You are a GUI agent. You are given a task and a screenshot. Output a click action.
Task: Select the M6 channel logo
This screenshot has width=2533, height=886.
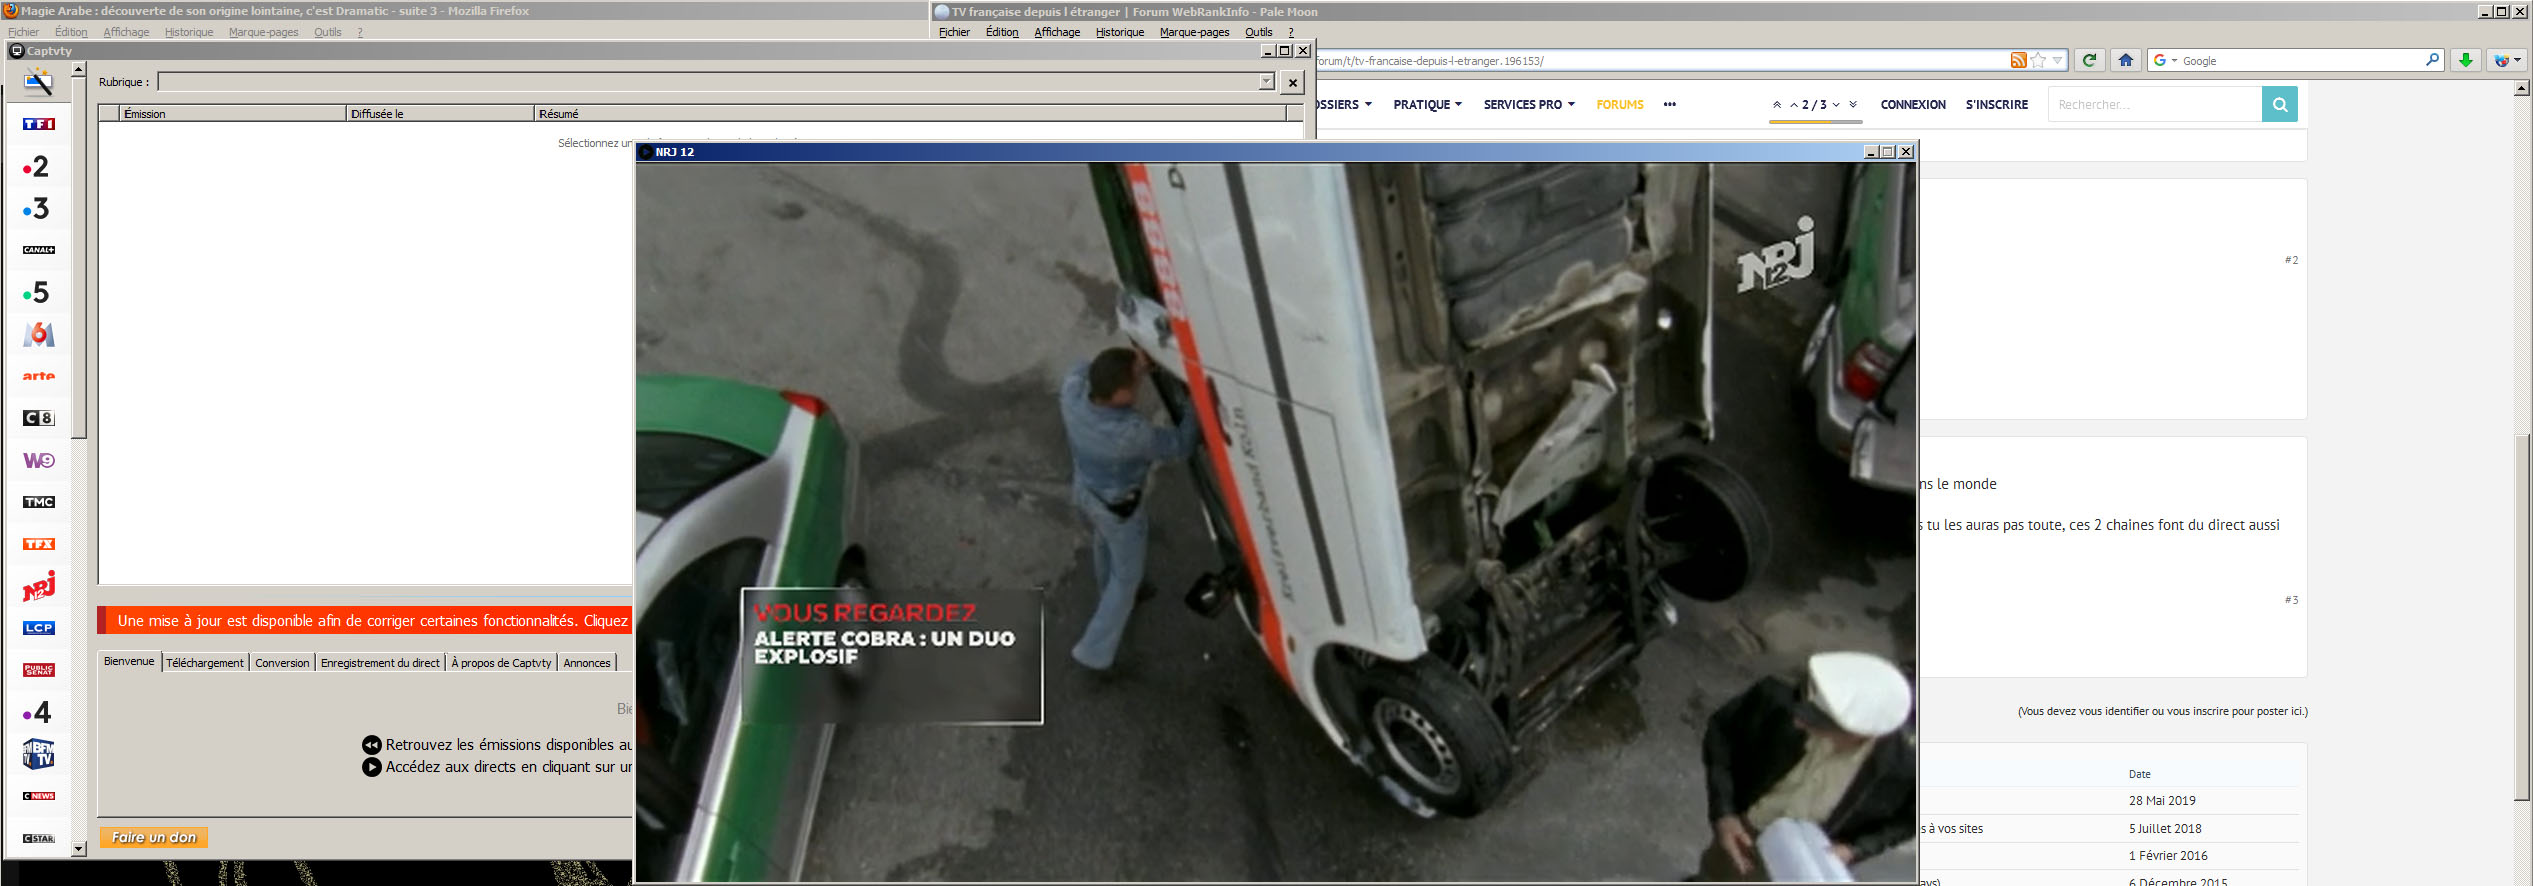click(39, 334)
